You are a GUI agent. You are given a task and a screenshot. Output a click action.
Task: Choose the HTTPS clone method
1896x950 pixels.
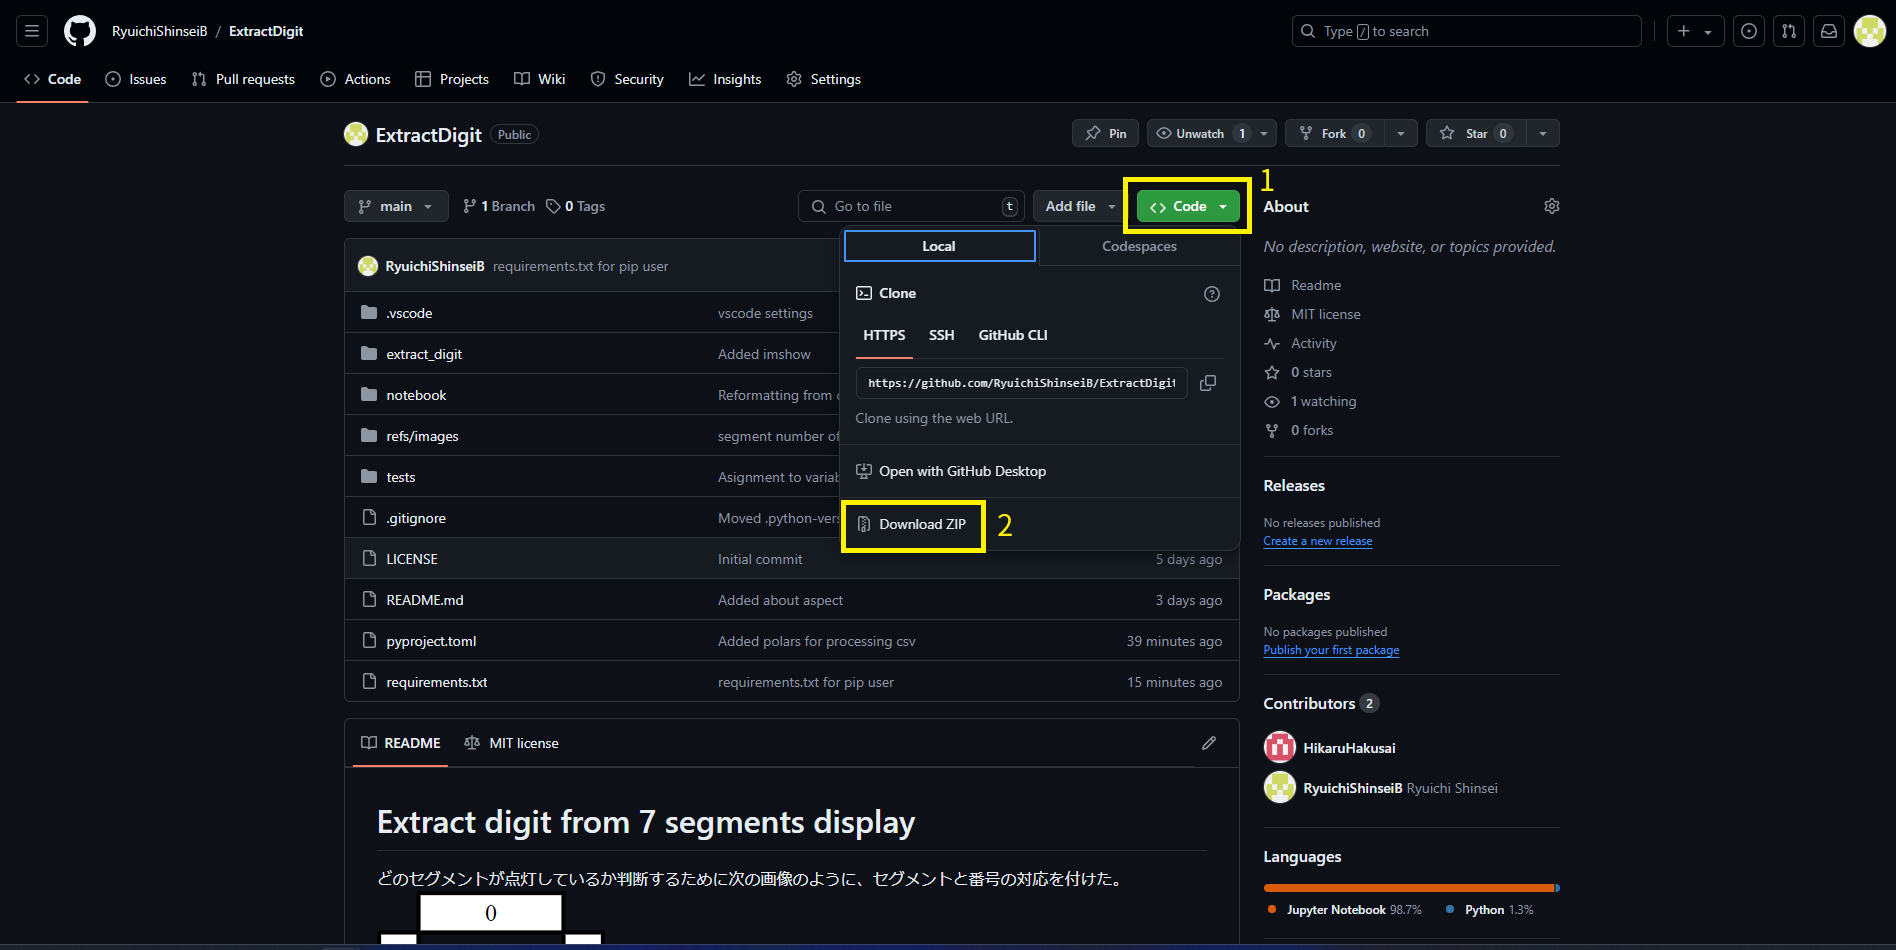pyautogui.click(x=884, y=335)
